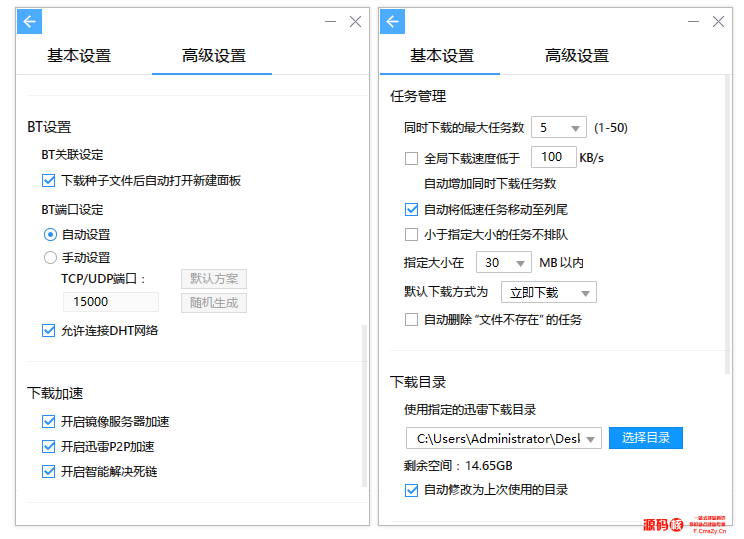Enable 自动删除"文件不存在"的任务 checkbox

(x=411, y=320)
